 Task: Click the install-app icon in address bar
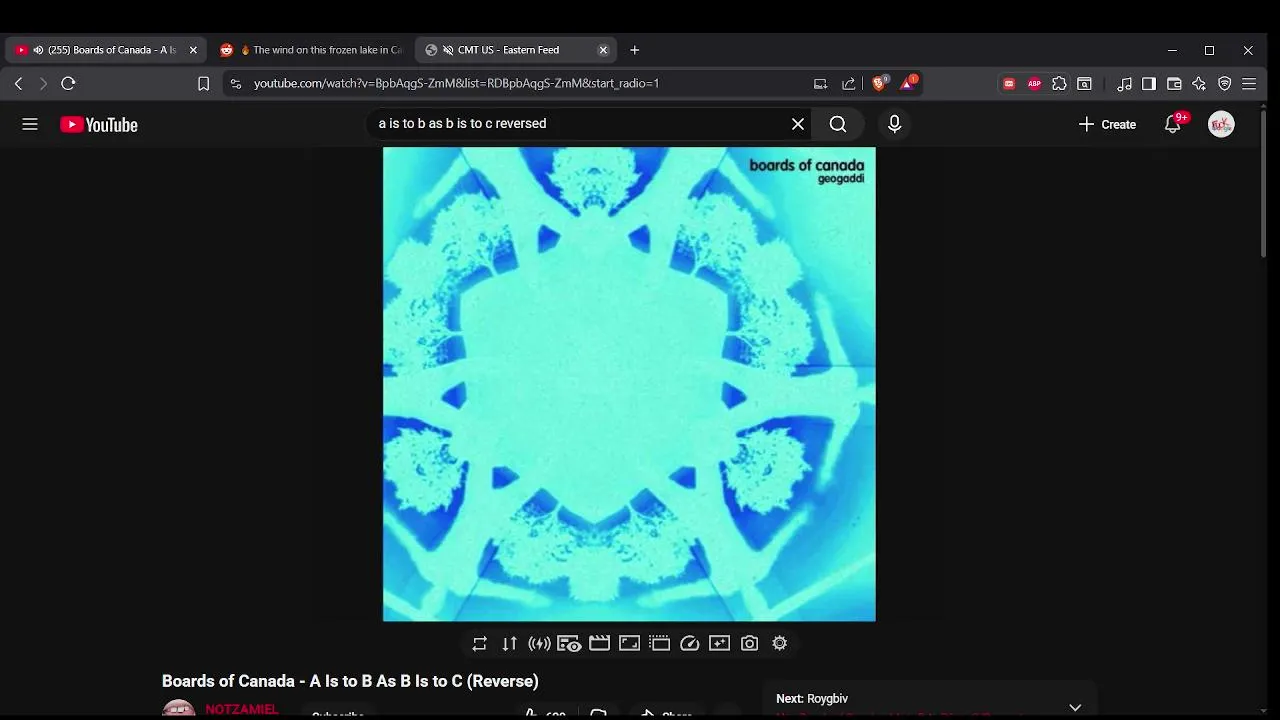820,84
